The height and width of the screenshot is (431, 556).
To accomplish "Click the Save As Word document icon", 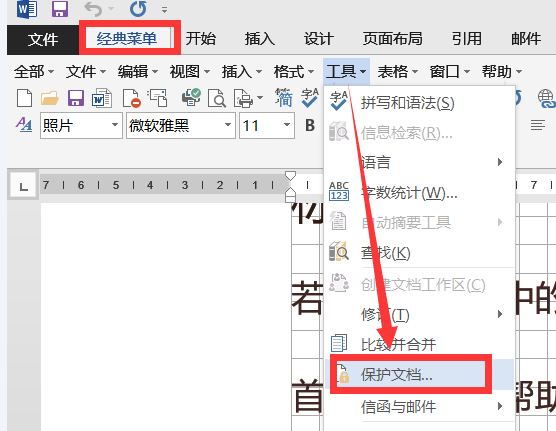I will pos(102,98).
